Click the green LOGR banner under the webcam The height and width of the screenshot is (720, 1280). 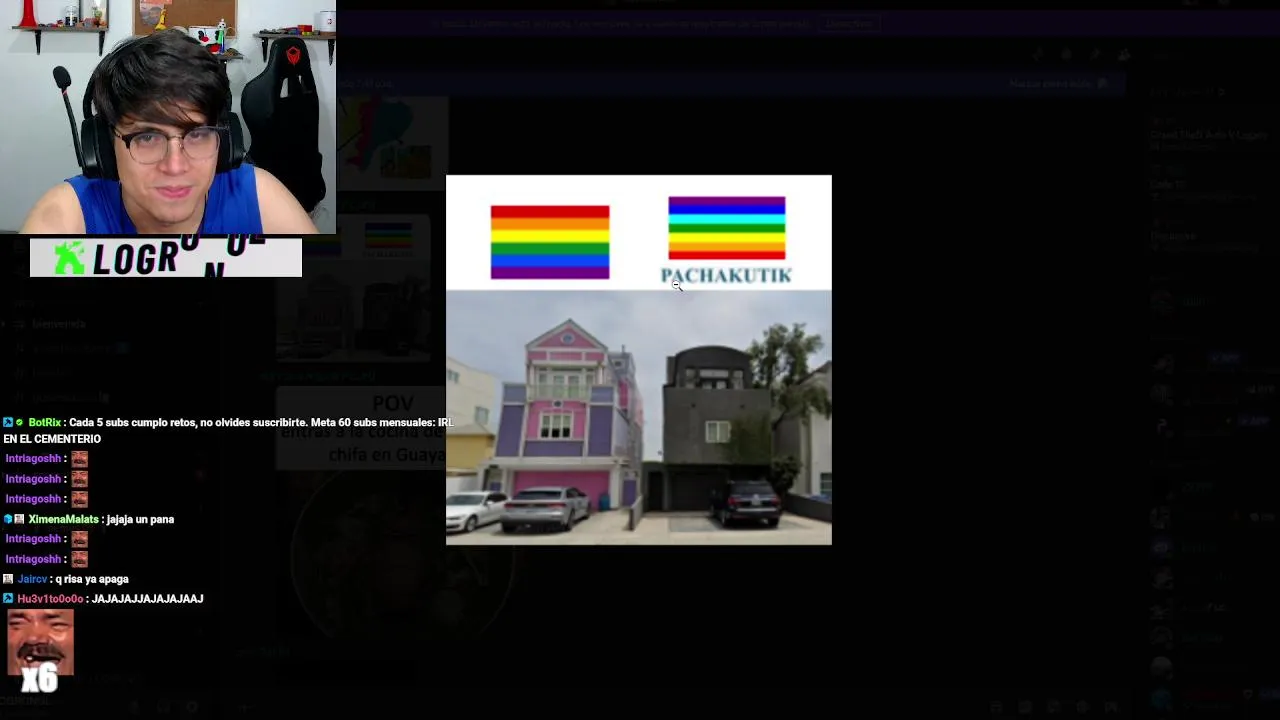(x=166, y=257)
